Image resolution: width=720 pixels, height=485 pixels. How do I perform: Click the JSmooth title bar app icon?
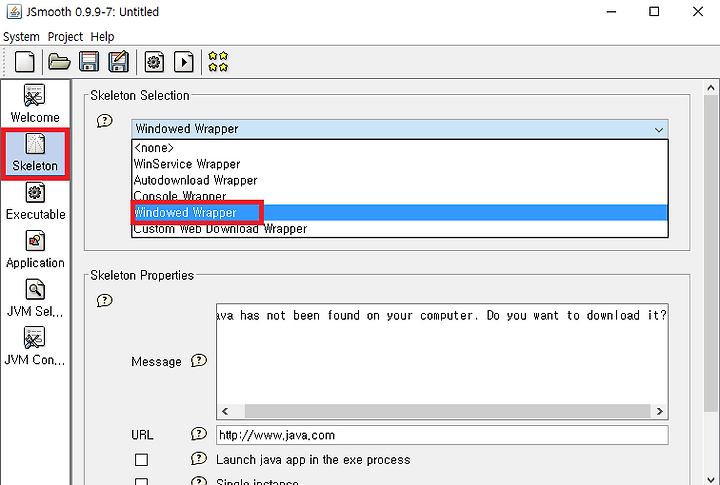[x=14, y=11]
